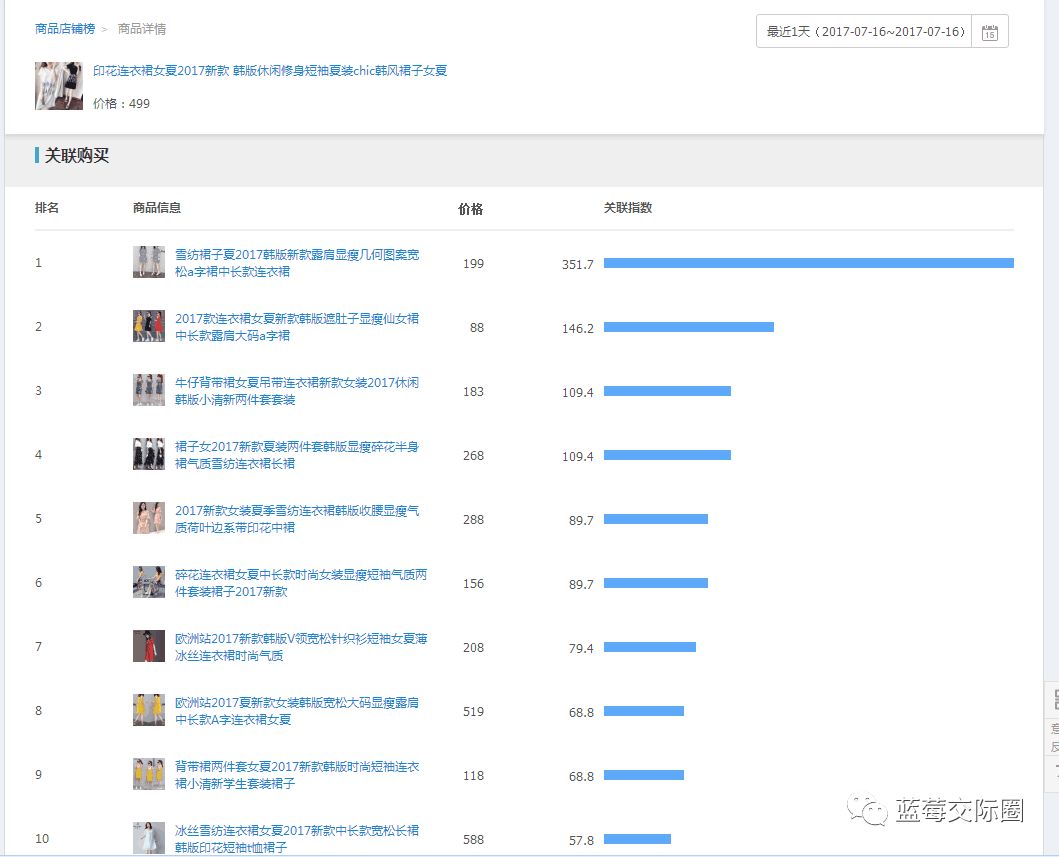
Task: Open rank 7 product link 欧洲站2017新款韩版V领
Action: pos(301,647)
